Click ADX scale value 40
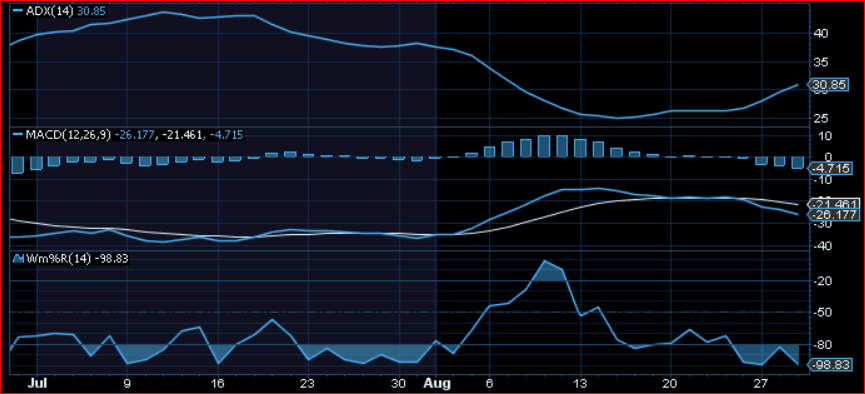 click(x=820, y=33)
